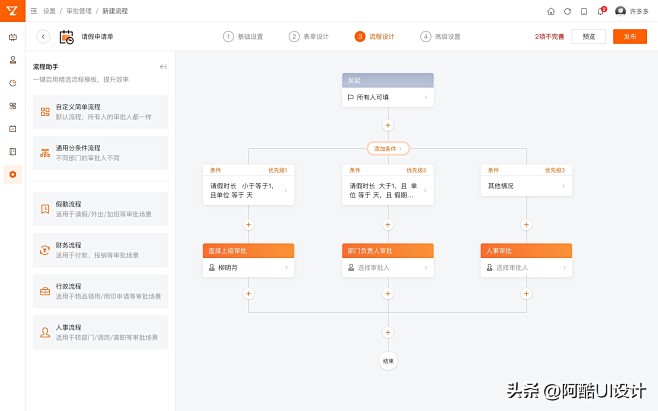The width and height of the screenshot is (658, 411).
Task: Open the four-loop apps icon in left sidebar
Action: (13, 106)
